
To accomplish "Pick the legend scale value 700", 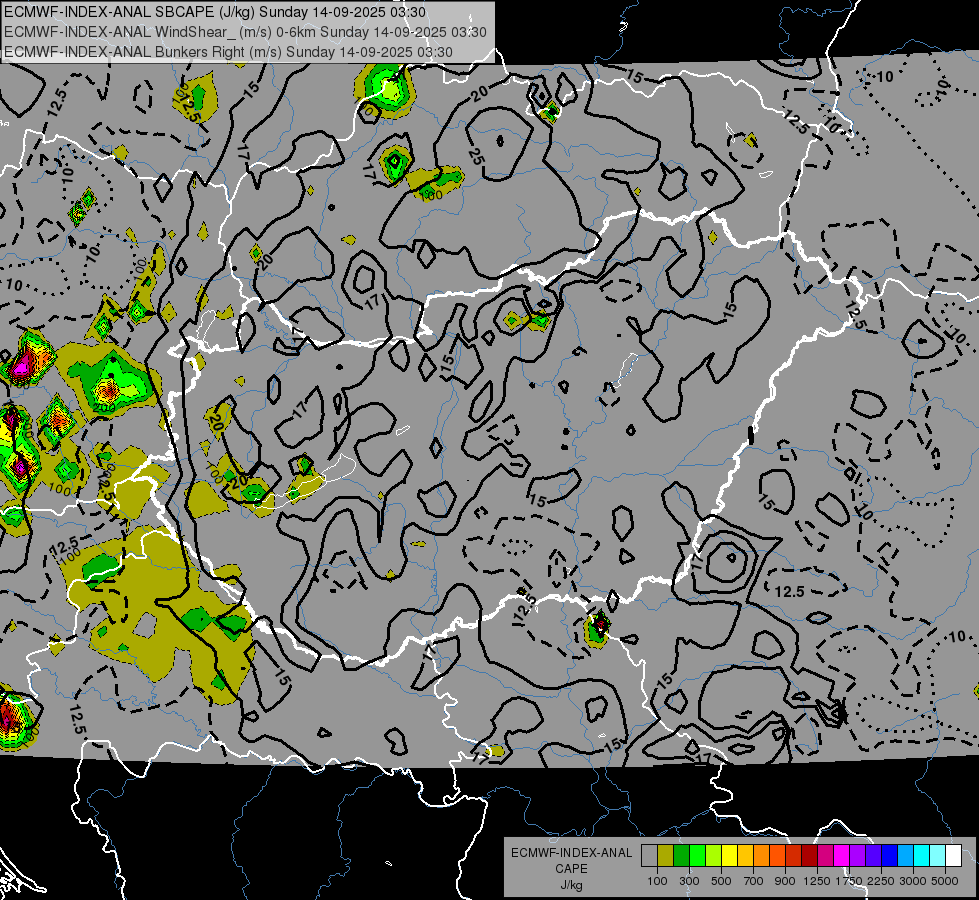I will pyautogui.click(x=754, y=881).
